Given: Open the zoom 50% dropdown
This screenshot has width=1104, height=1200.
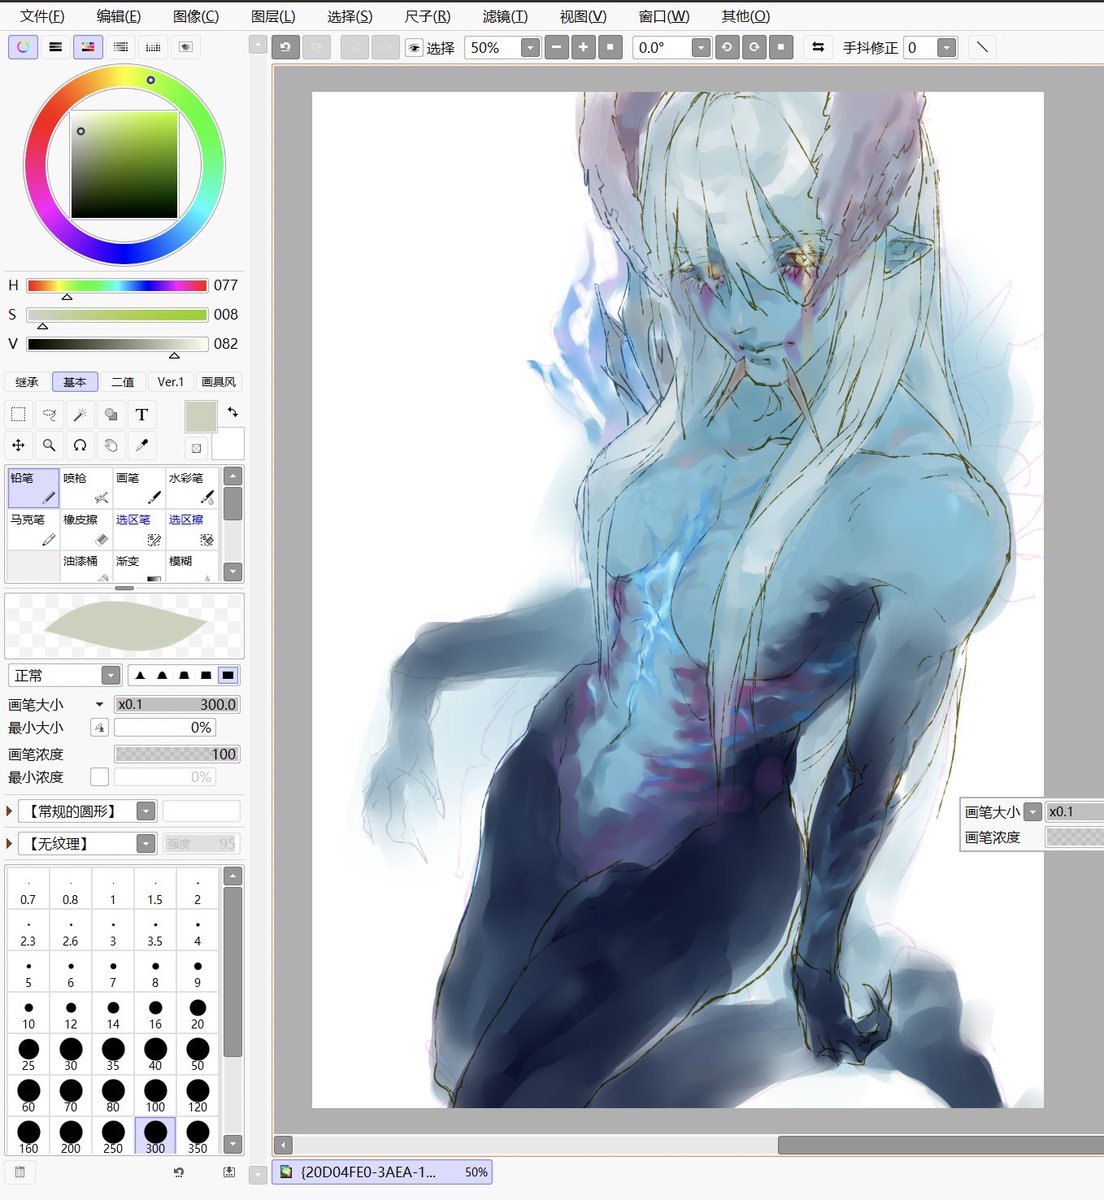Looking at the screenshot, I should (530, 47).
